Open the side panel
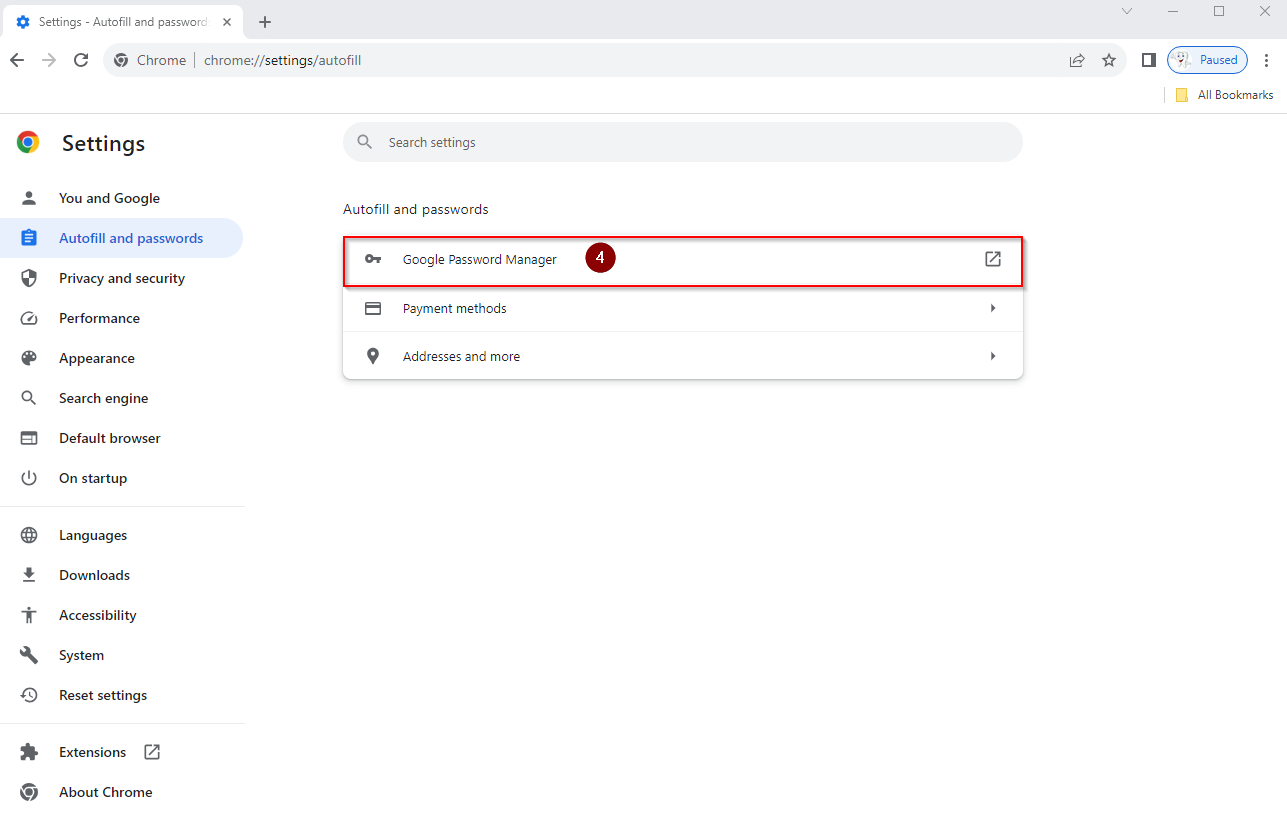 [1149, 60]
